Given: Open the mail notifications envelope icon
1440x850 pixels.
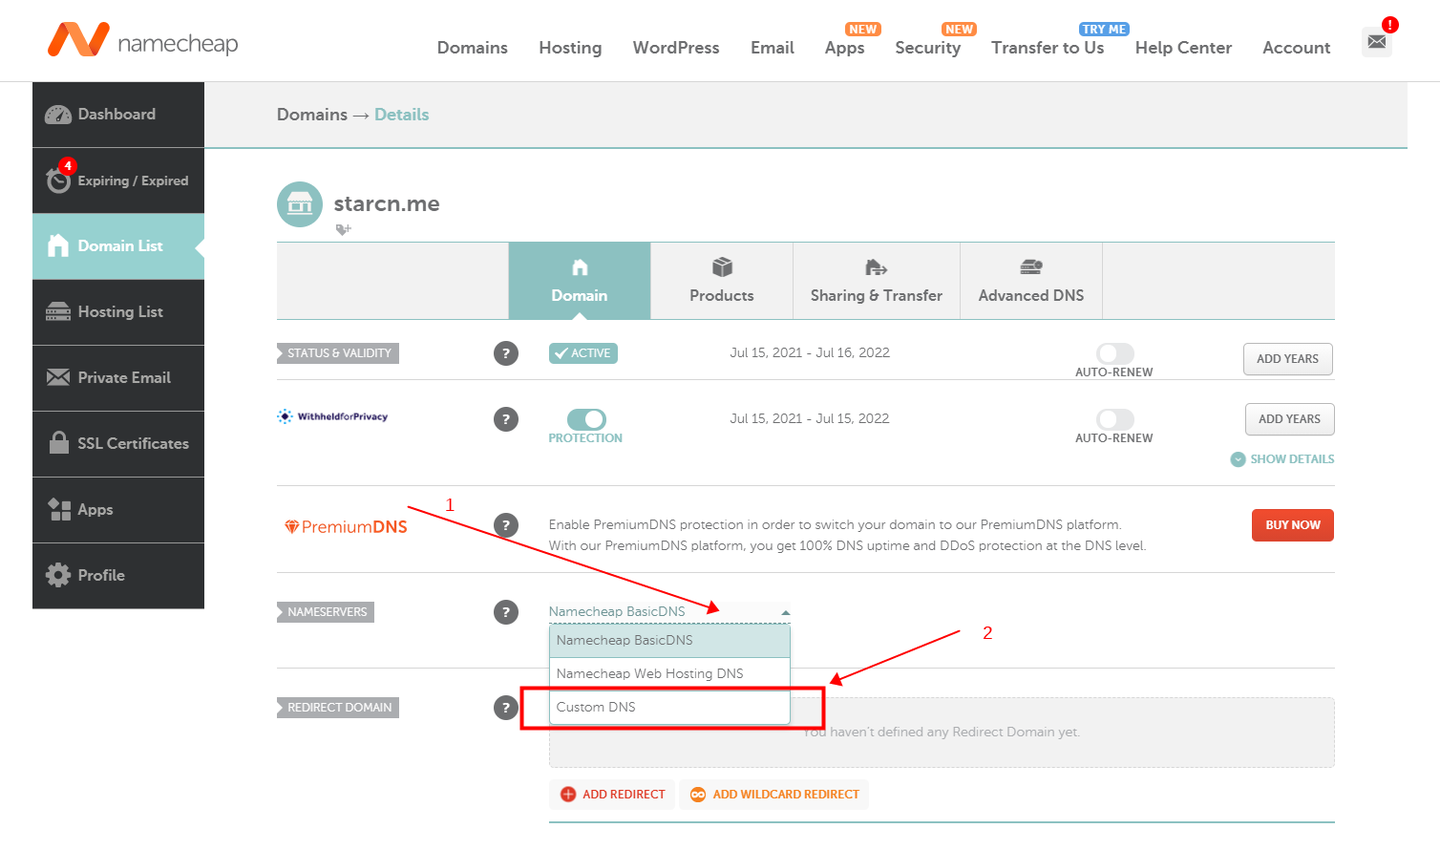Looking at the screenshot, I should point(1377,42).
